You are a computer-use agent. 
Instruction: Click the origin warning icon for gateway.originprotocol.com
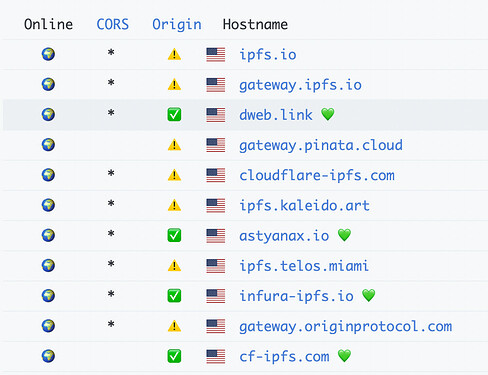pos(174,326)
